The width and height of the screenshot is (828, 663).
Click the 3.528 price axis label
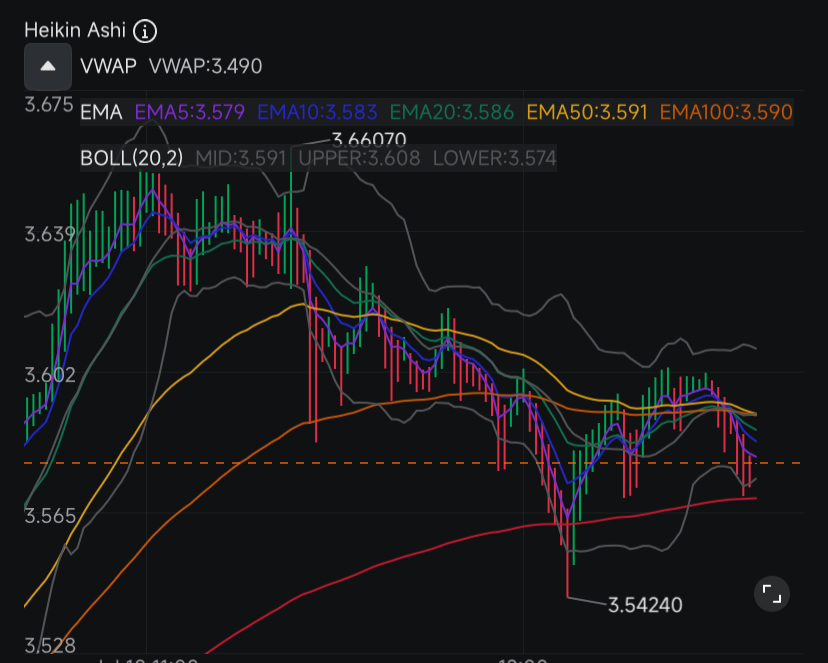(50, 646)
